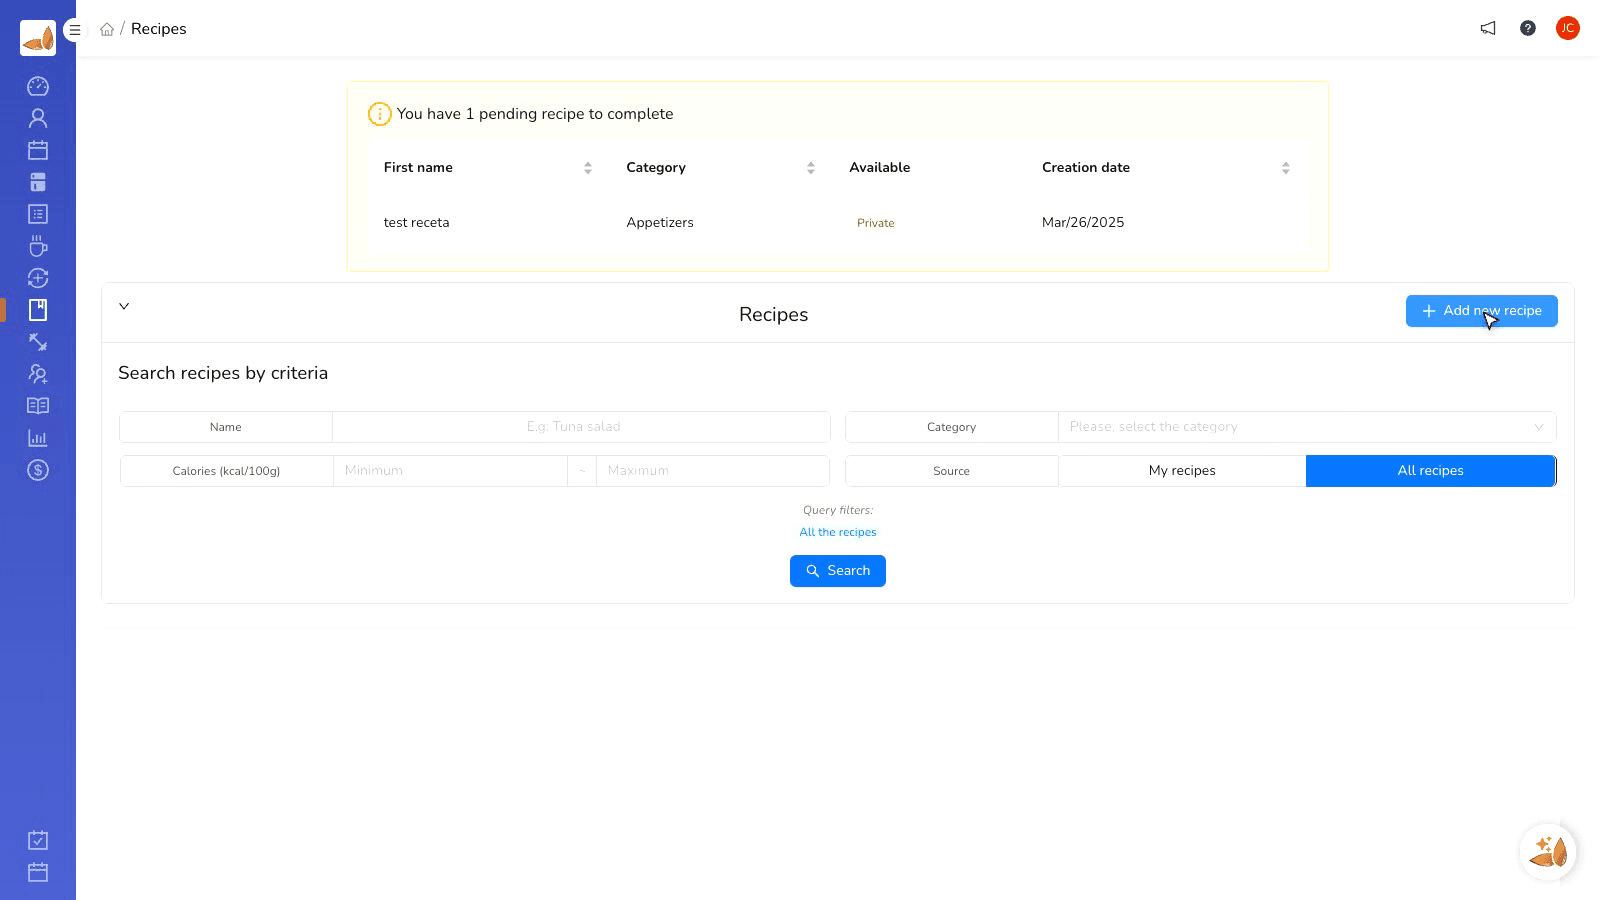Click the add-people group icon
Viewport: 1600px width, 900px height.
[38, 374]
